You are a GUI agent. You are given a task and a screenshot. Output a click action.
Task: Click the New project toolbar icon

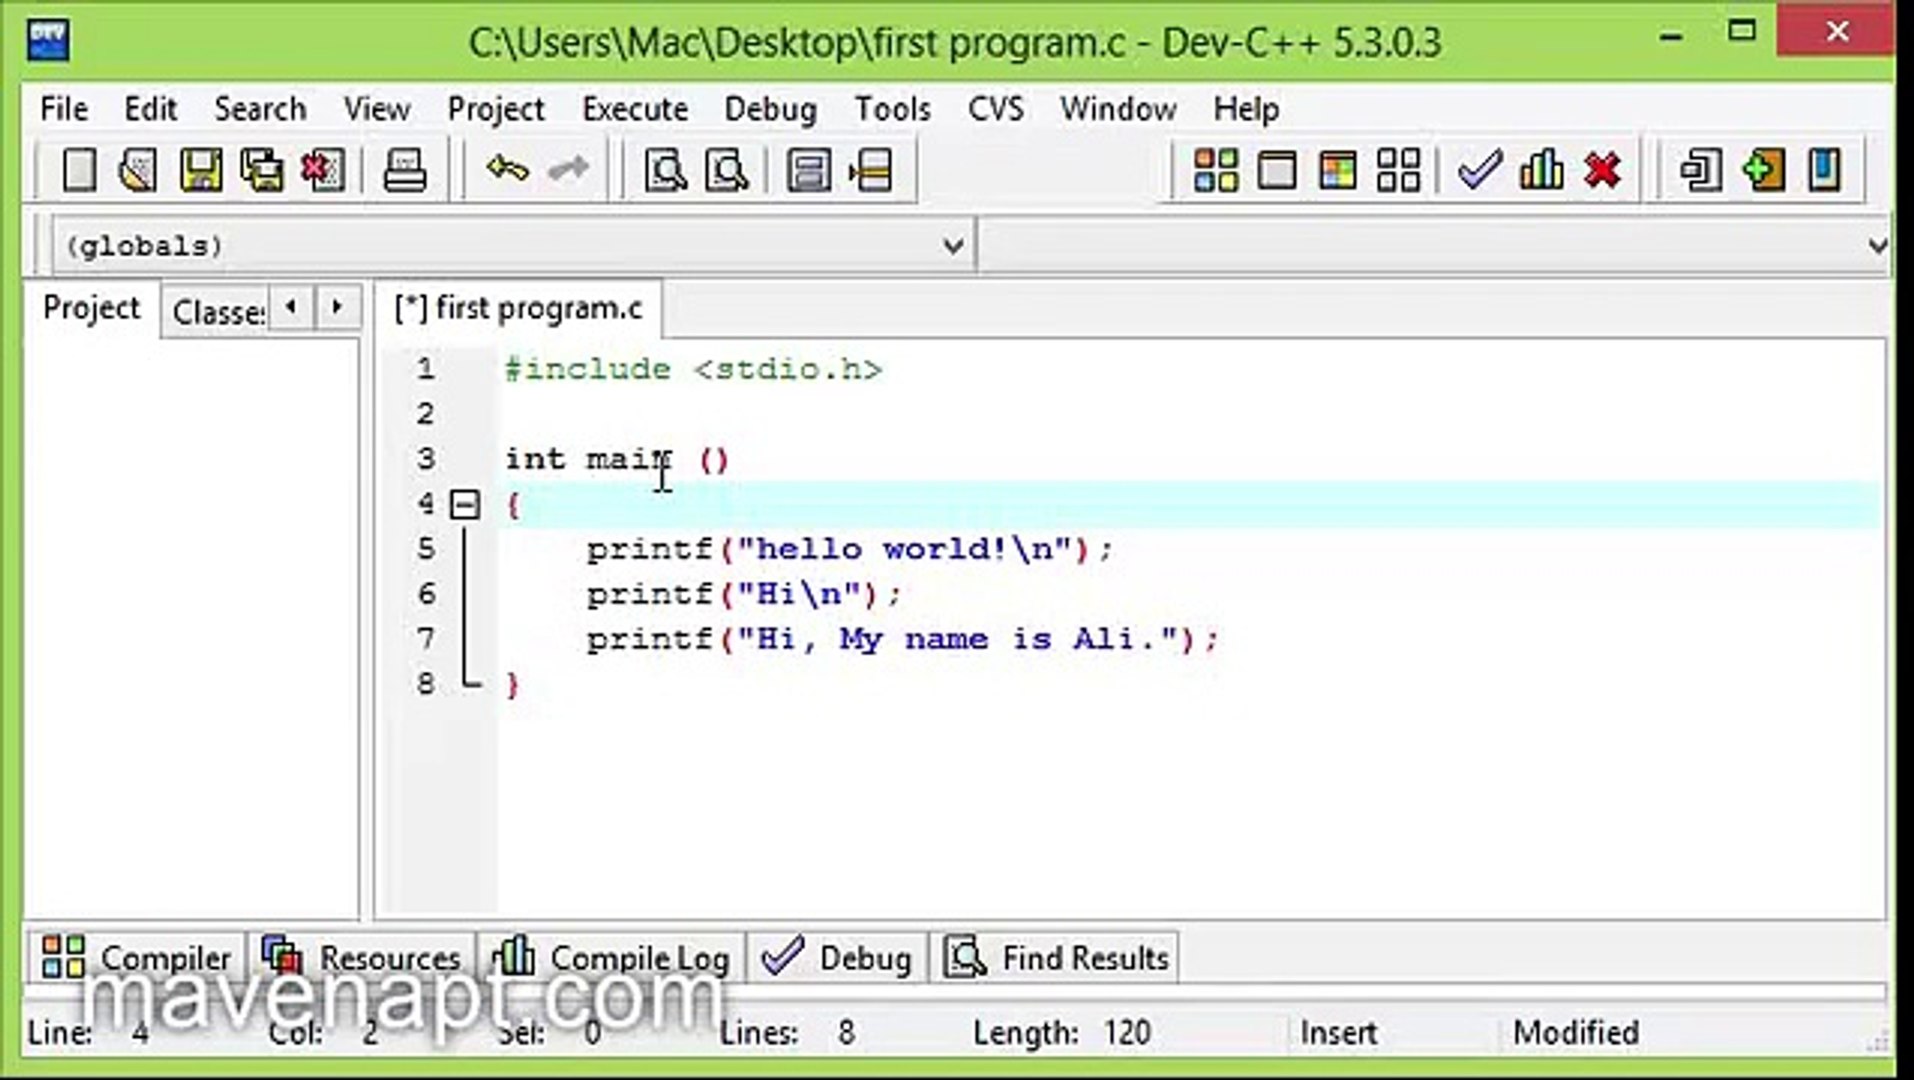click(x=1701, y=170)
